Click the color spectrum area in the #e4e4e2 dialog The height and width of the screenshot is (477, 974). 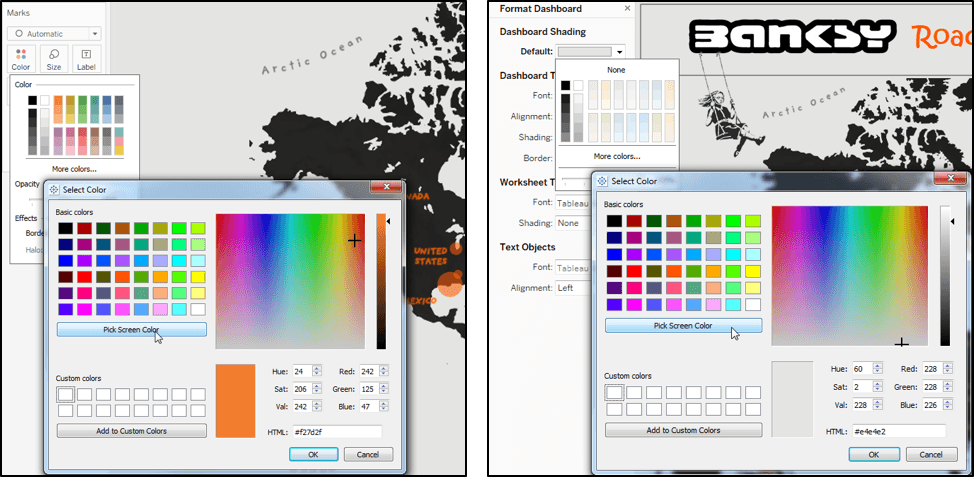click(849, 276)
